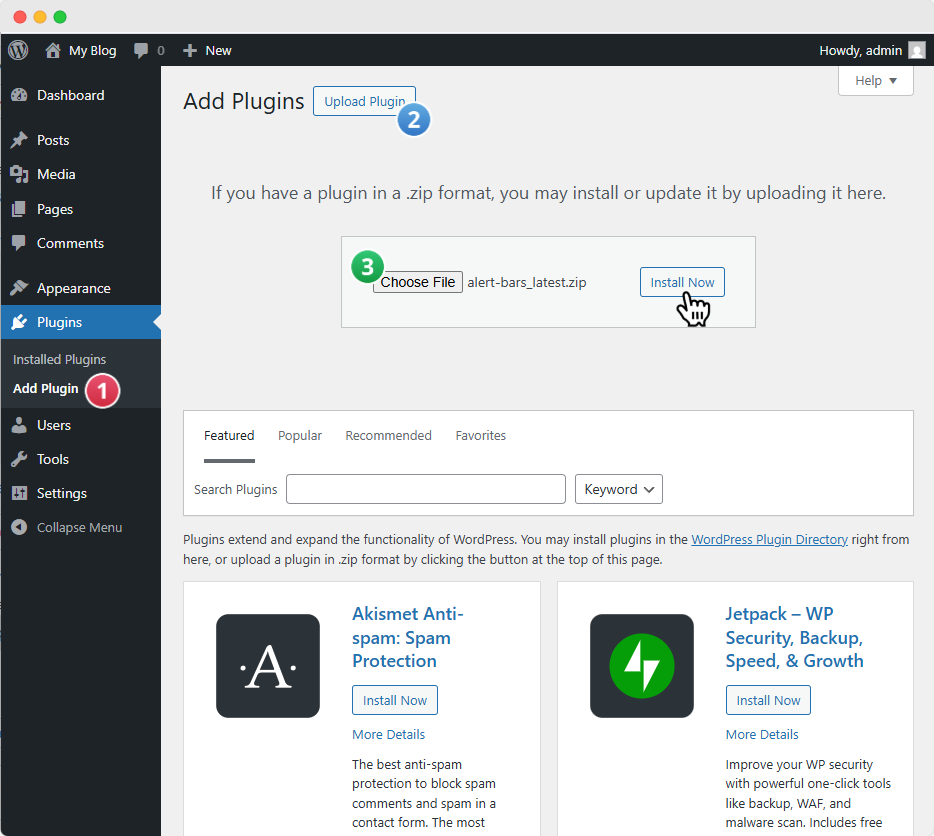
Task: Click the comments bubble icon in admin bar
Action: click(142, 50)
